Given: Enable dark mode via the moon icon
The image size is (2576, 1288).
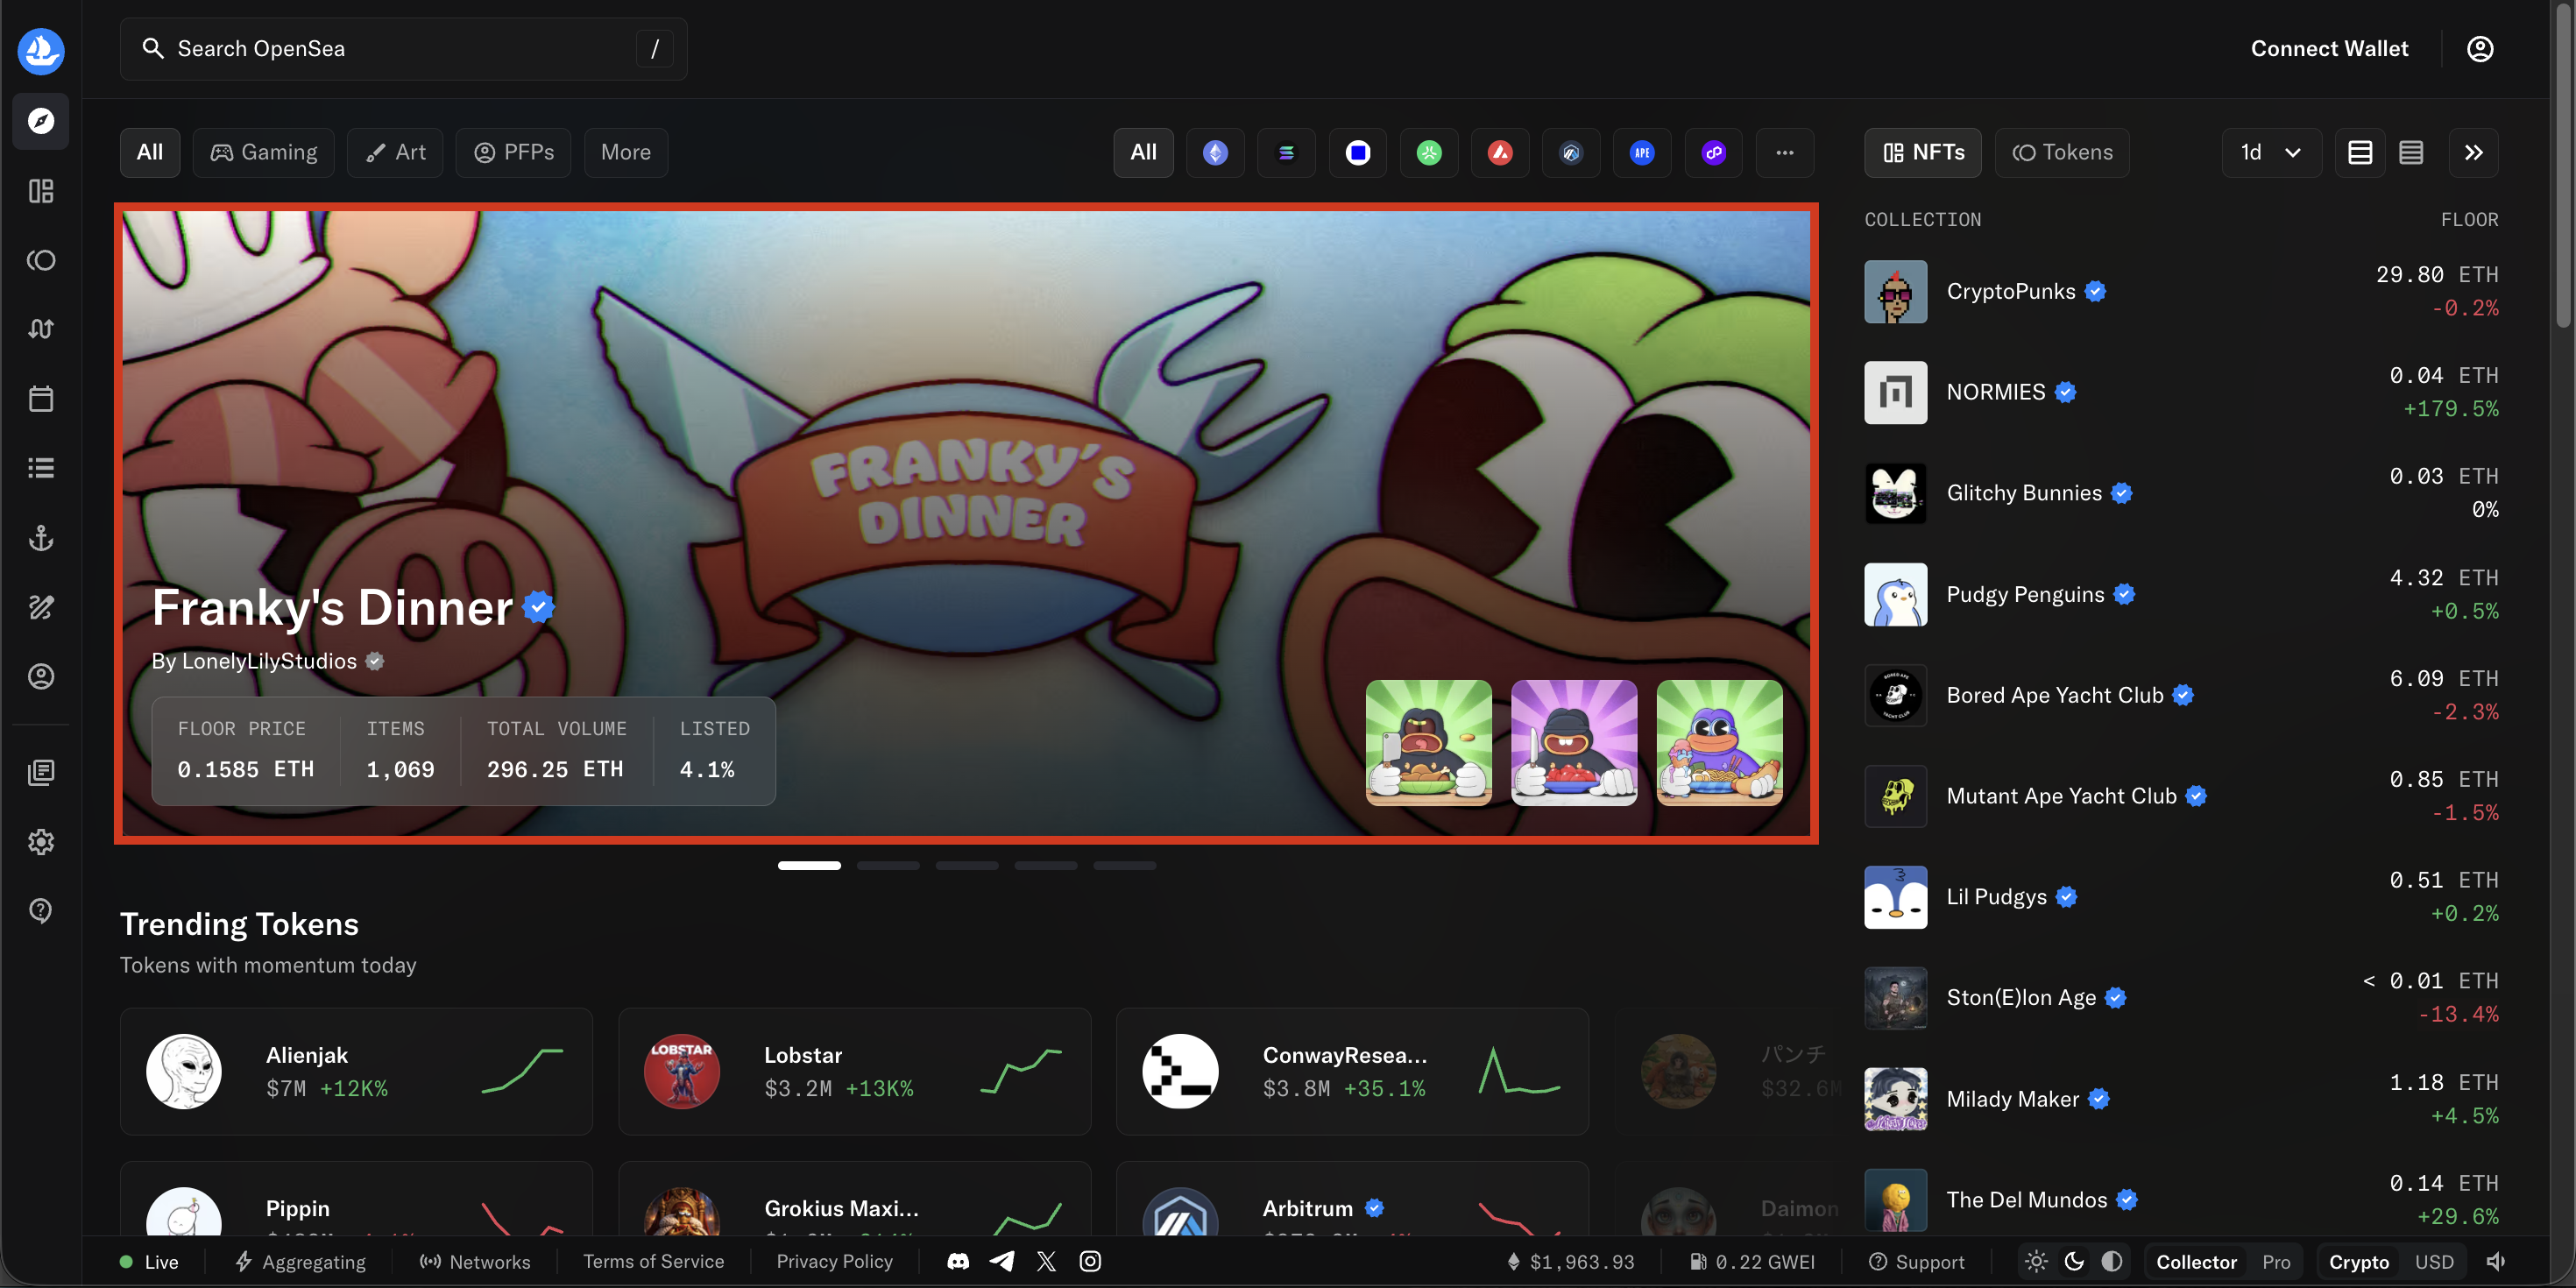Looking at the screenshot, I should tap(2072, 1261).
